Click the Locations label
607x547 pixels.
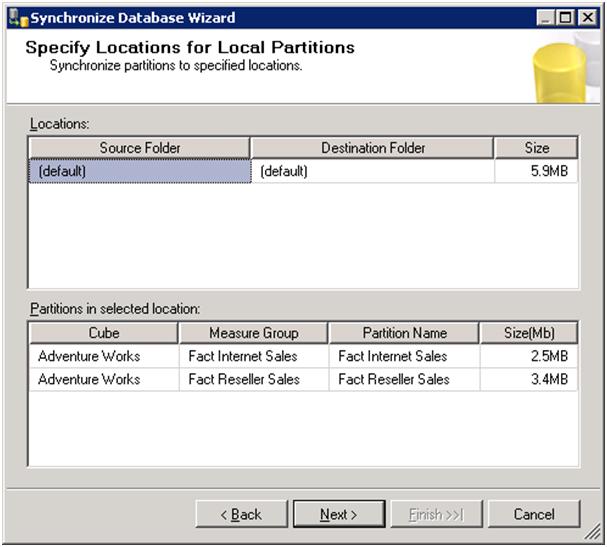[x=60, y=124]
